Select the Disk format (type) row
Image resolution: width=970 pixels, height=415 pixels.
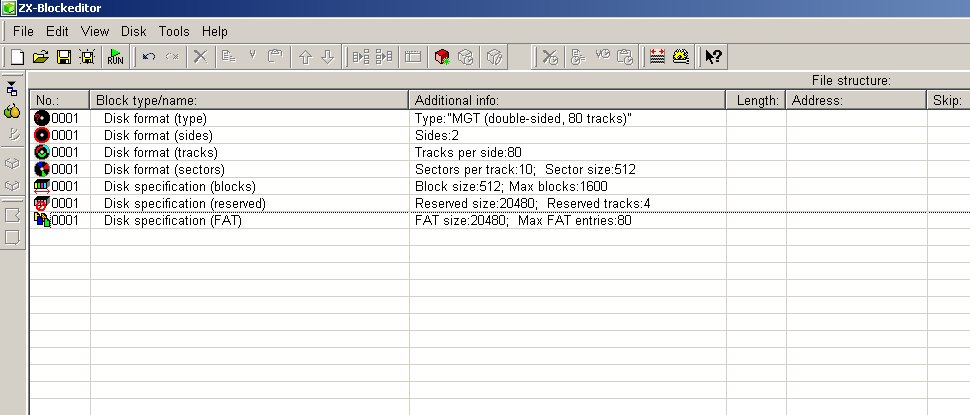pyautogui.click(x=500, y=119)
